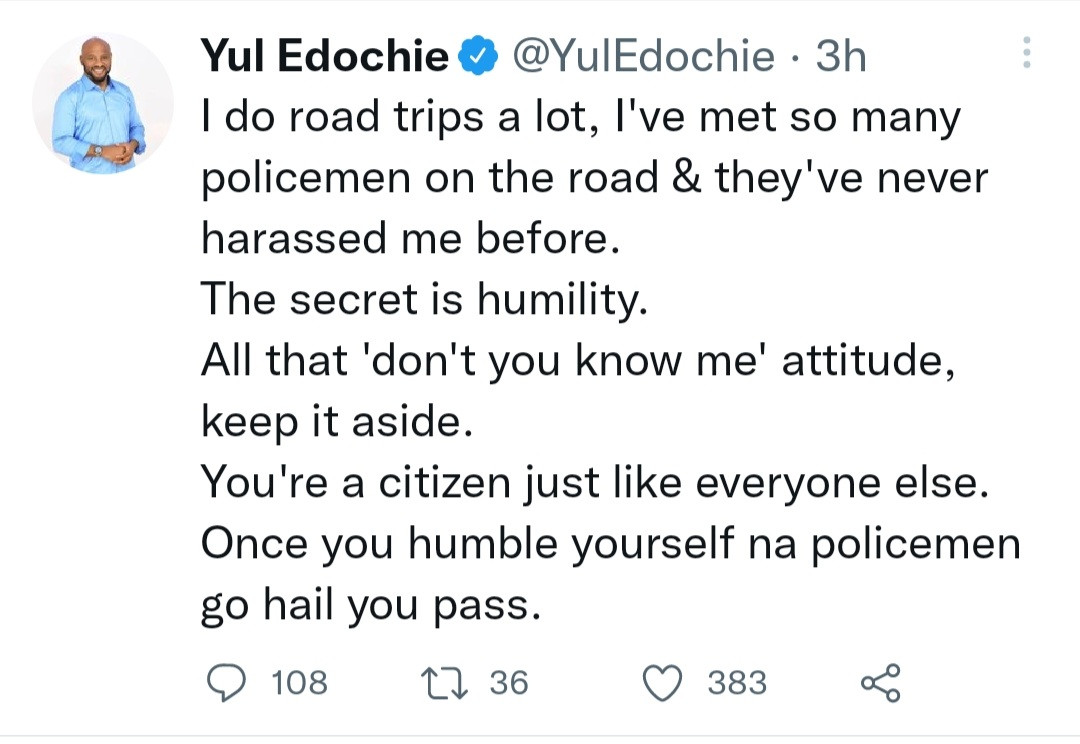
Task: Click the reply speech bubble icon
Action: pos(229,682)
